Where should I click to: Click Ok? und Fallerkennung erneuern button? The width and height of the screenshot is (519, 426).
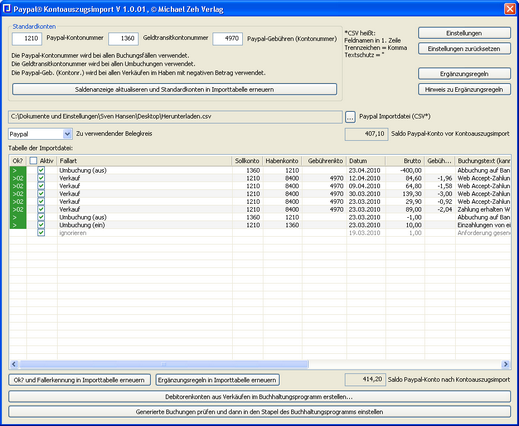tap(79, 380)
